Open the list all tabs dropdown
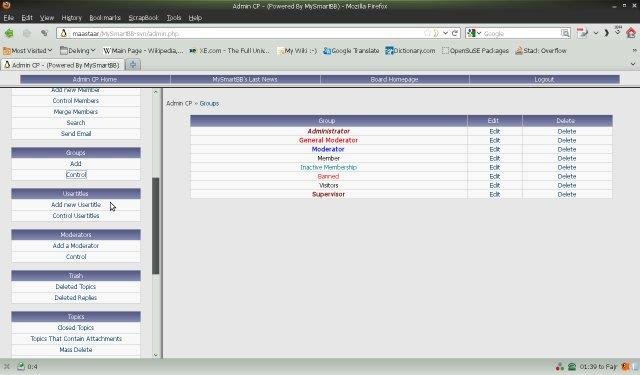640x375 pixels. tap(633, 64)
